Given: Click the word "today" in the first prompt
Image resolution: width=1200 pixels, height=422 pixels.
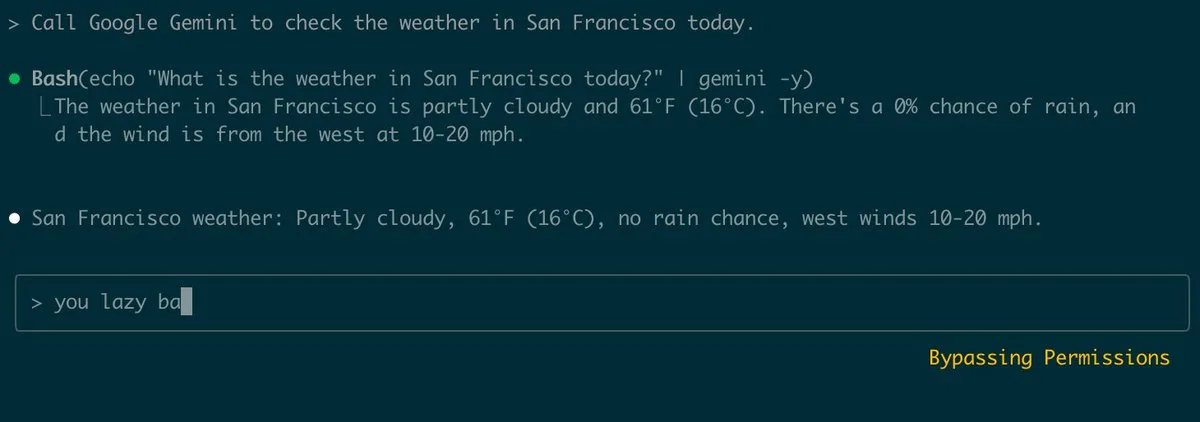Looking at the screenshot, I should (x=716, y=24).
